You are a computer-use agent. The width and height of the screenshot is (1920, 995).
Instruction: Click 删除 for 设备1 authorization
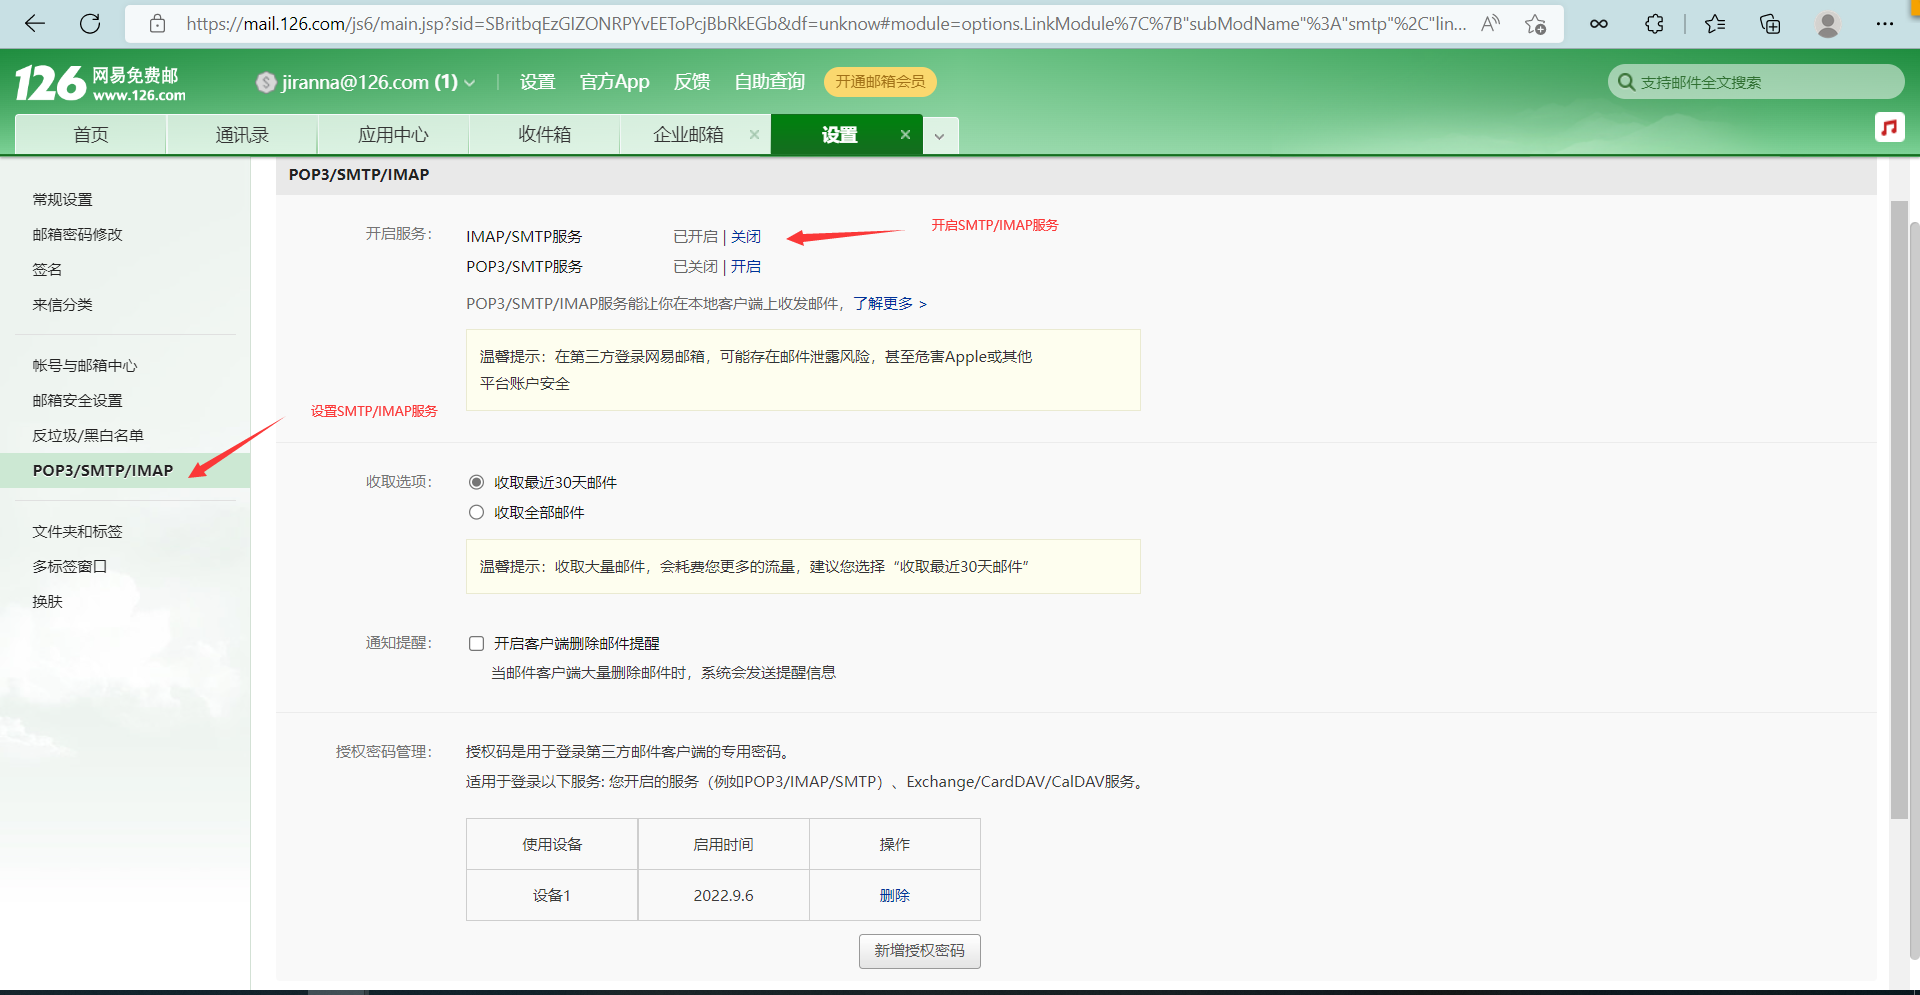click(895, 895)
